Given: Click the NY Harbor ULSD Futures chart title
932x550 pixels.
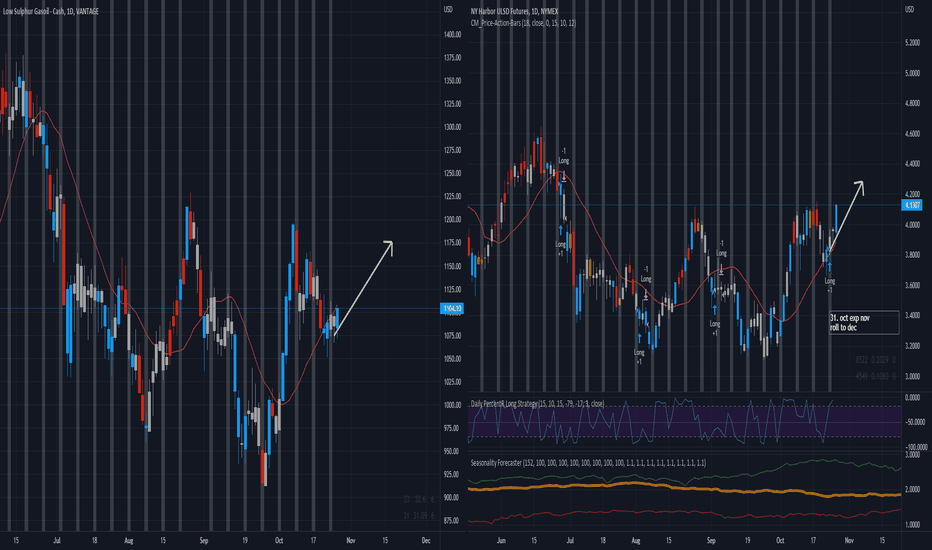Looking at the screenshot, I should (x=514, y=11).
